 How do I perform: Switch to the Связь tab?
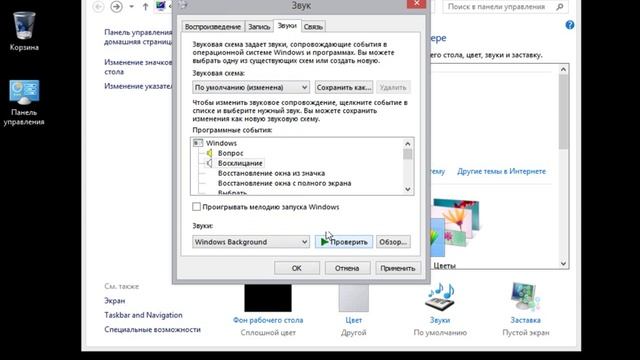point(313,27)
